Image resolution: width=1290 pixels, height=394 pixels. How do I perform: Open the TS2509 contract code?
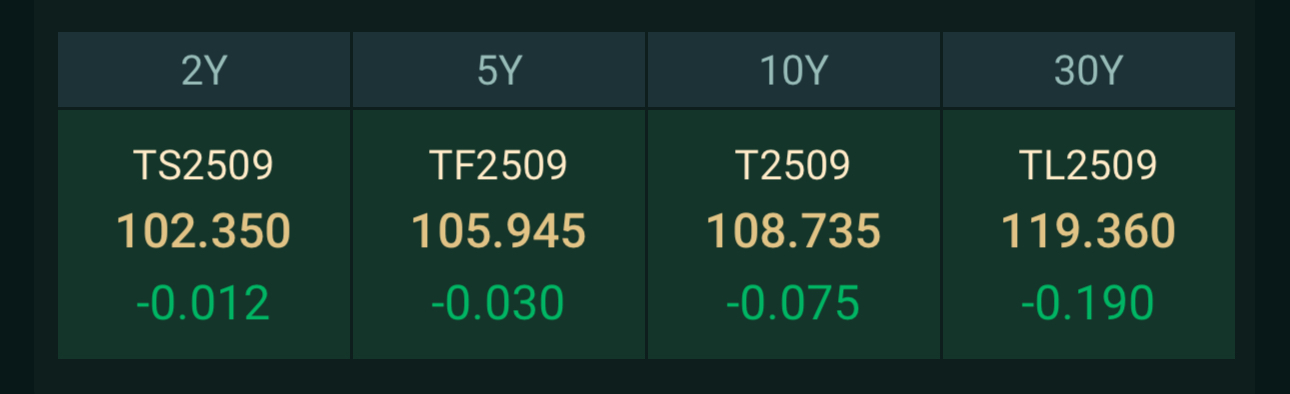(x=204, y=165)
